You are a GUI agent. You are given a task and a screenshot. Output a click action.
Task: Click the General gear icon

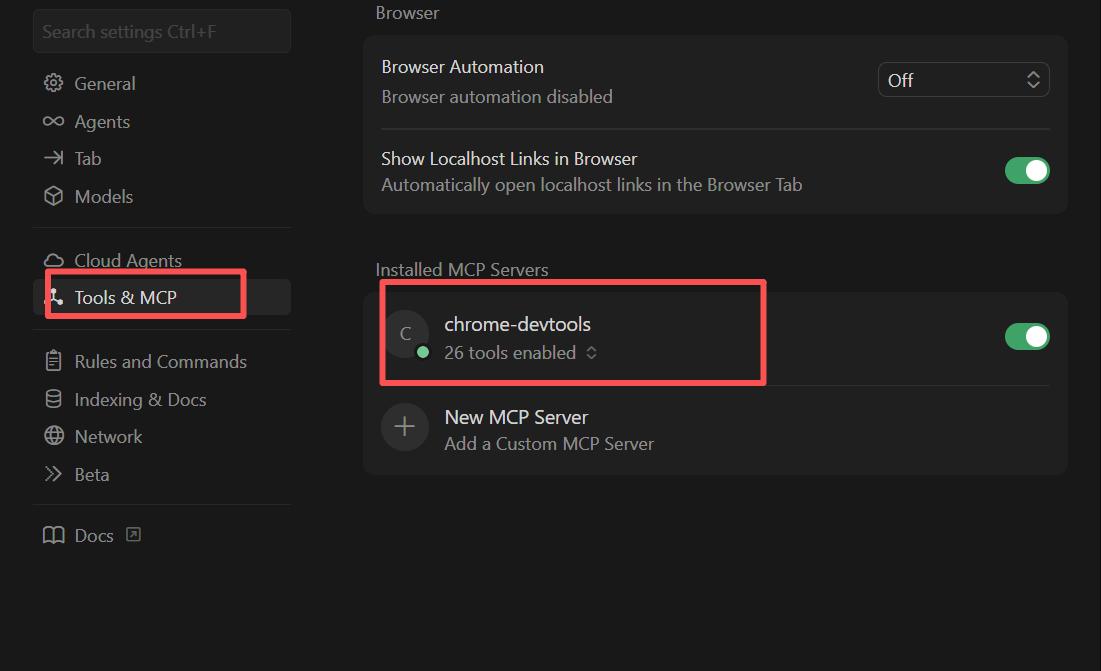click(53, 84)
